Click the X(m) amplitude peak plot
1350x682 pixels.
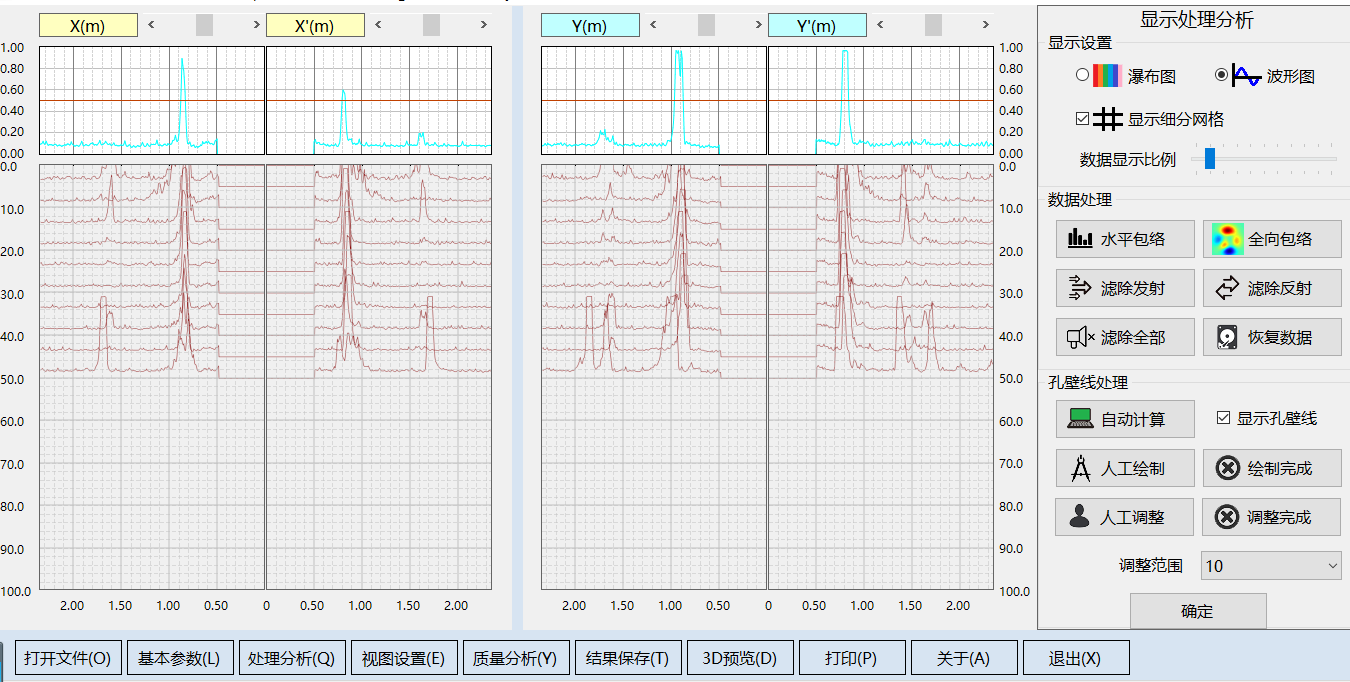pos(152,100)
